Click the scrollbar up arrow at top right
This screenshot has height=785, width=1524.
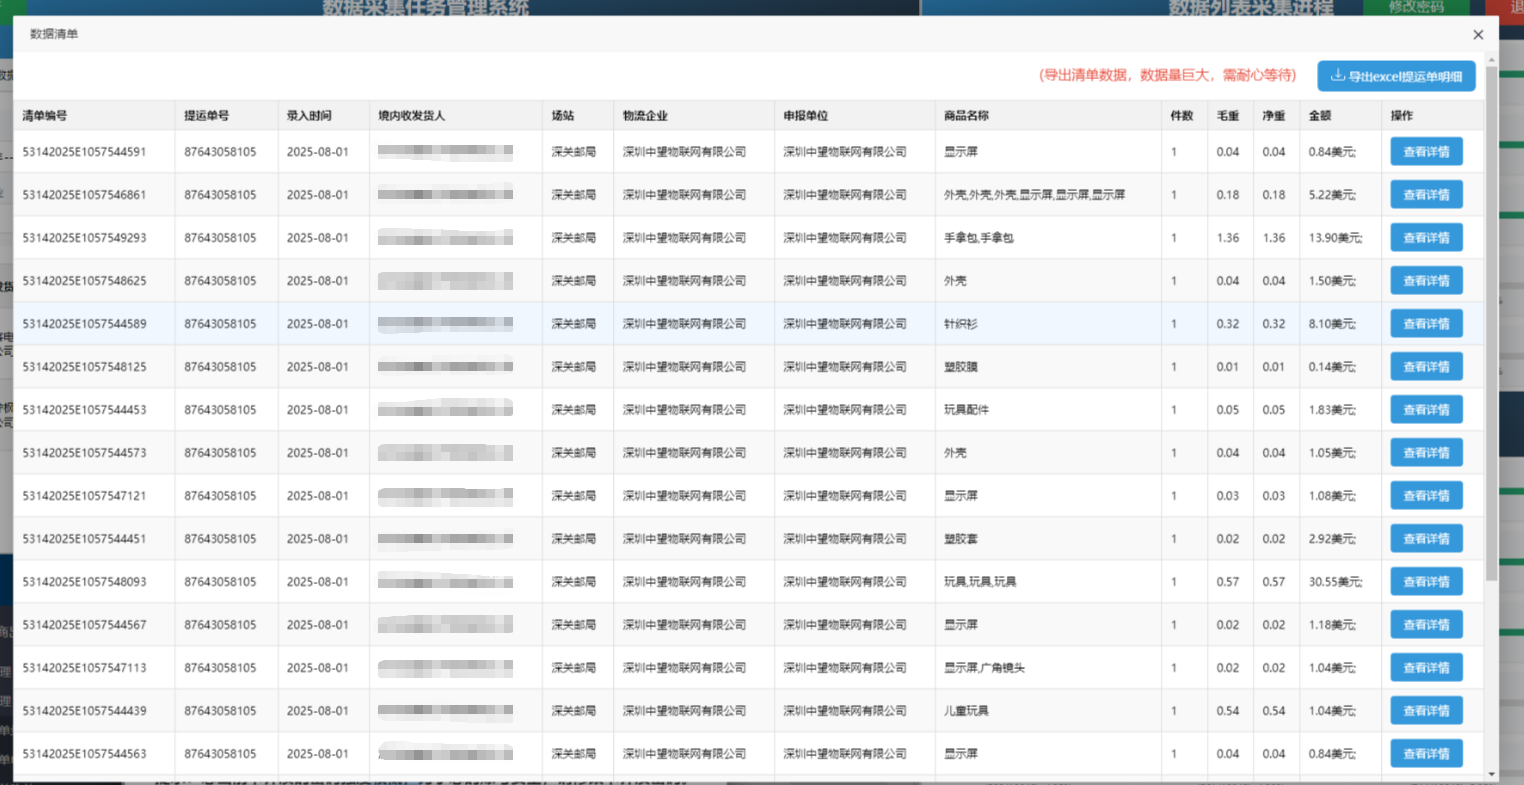click(1492, 60)
